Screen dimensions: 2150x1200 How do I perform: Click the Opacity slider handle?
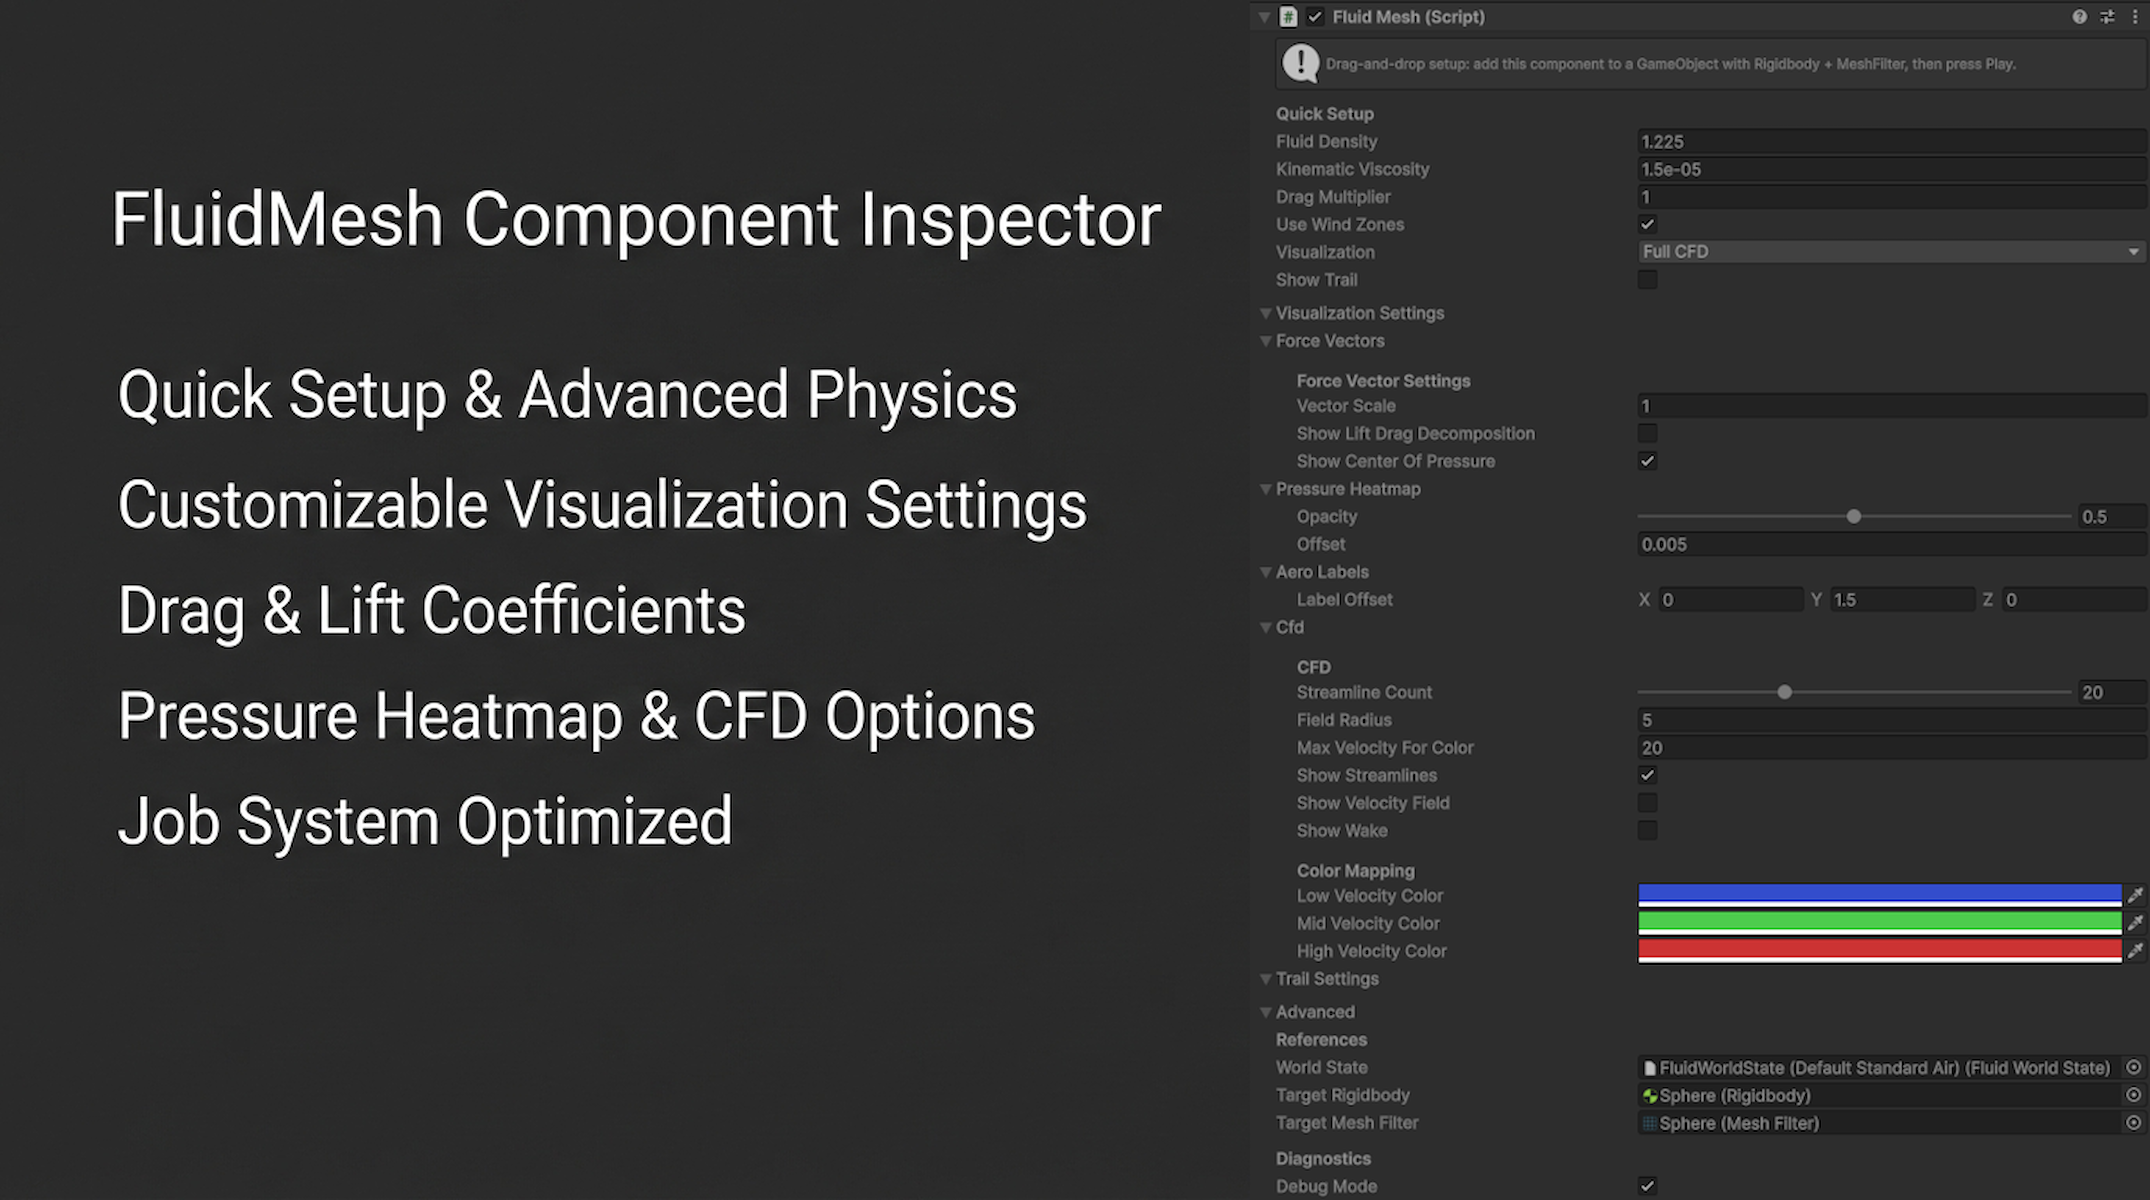(1854, 517)
